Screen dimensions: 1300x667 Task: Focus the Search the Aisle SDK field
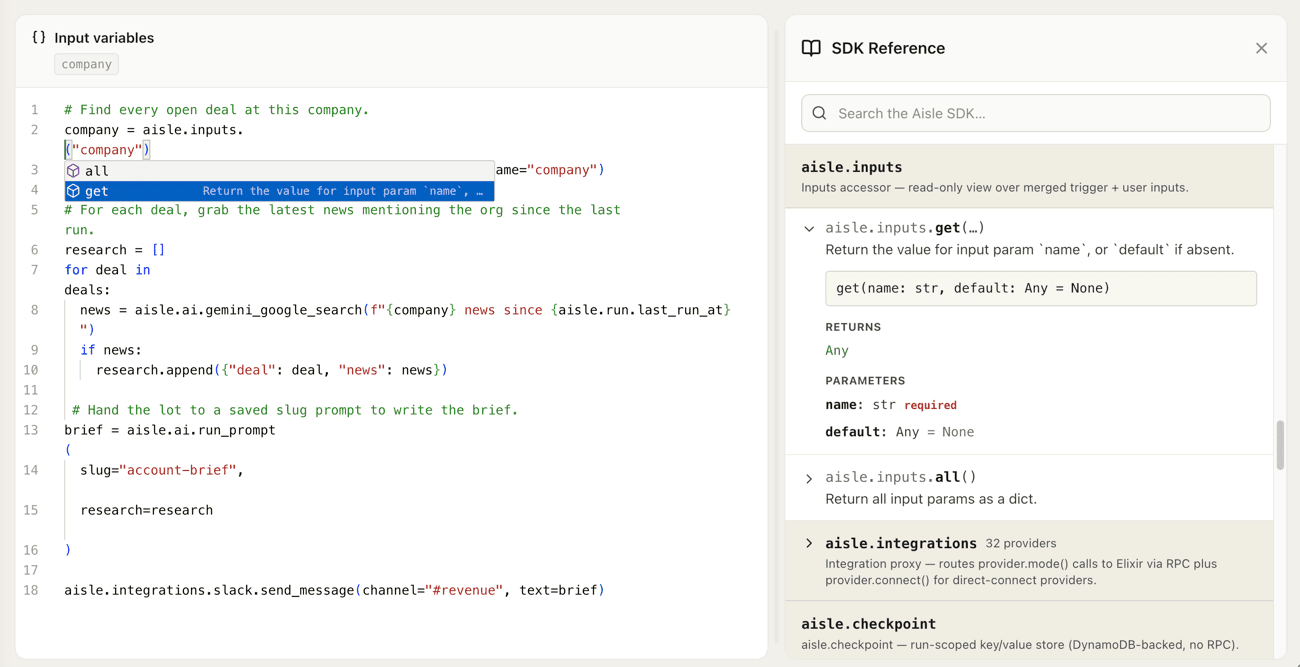point(1036,113)
